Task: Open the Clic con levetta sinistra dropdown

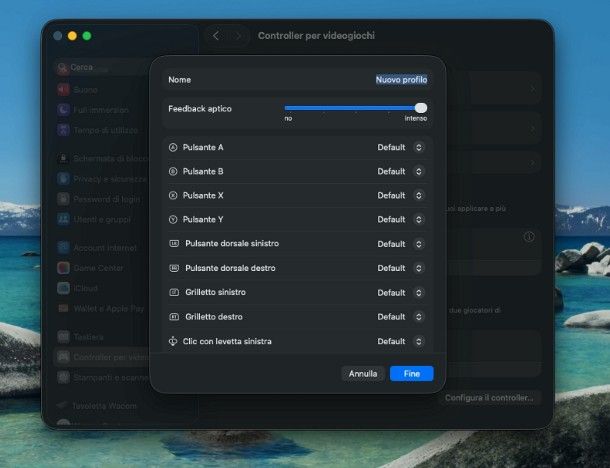Action: (418, 341)
